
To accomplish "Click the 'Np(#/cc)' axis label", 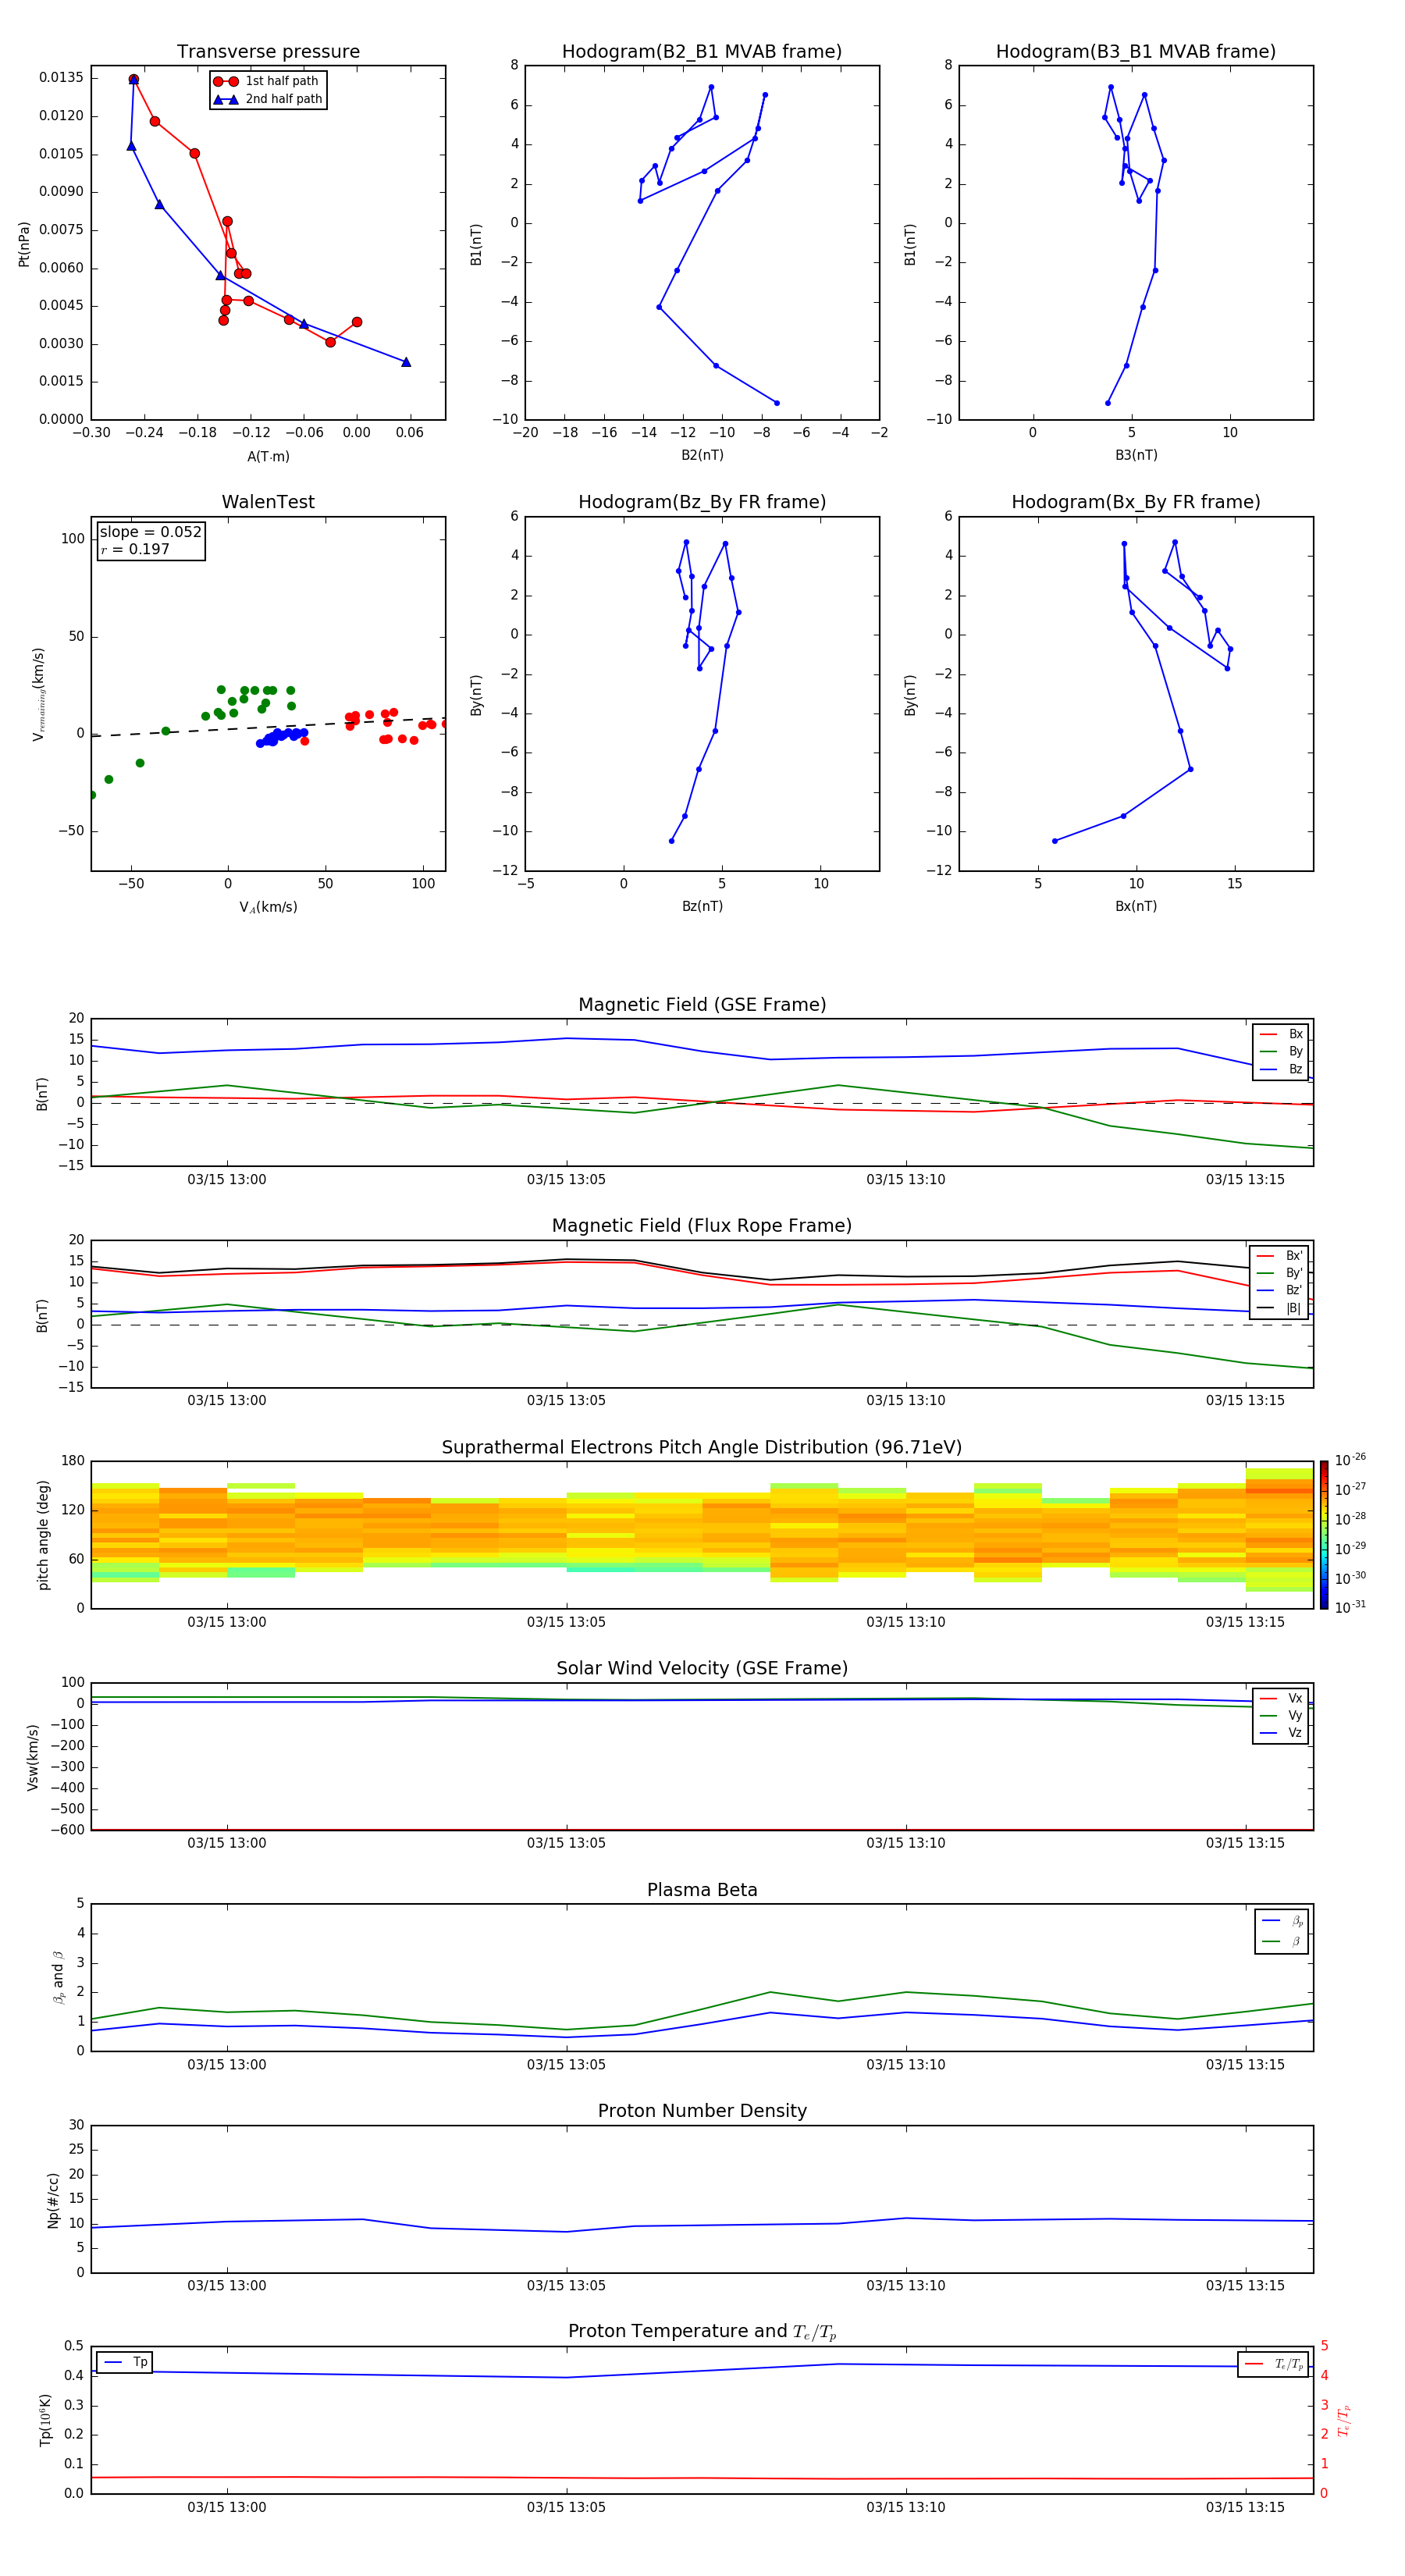I will pyautogui.click(x=53, y=2199).
